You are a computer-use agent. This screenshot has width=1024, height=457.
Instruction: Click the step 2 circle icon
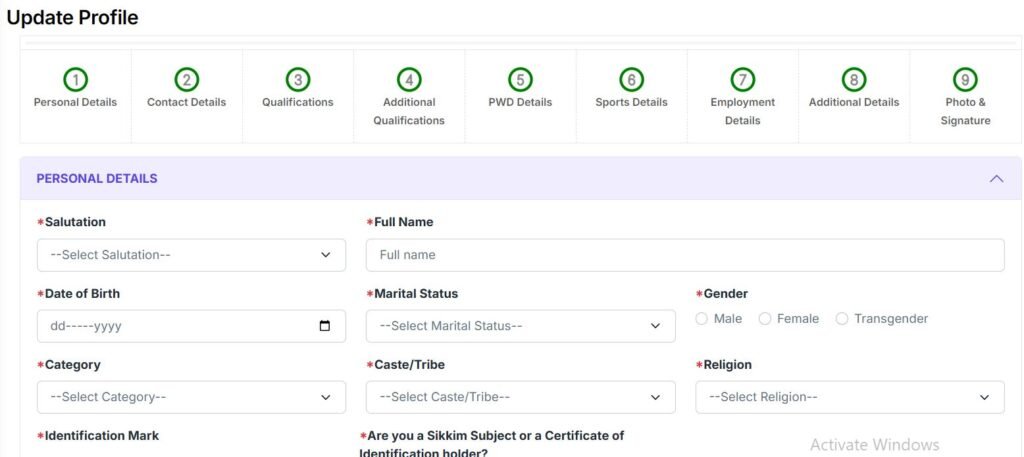tap(187, 80)
